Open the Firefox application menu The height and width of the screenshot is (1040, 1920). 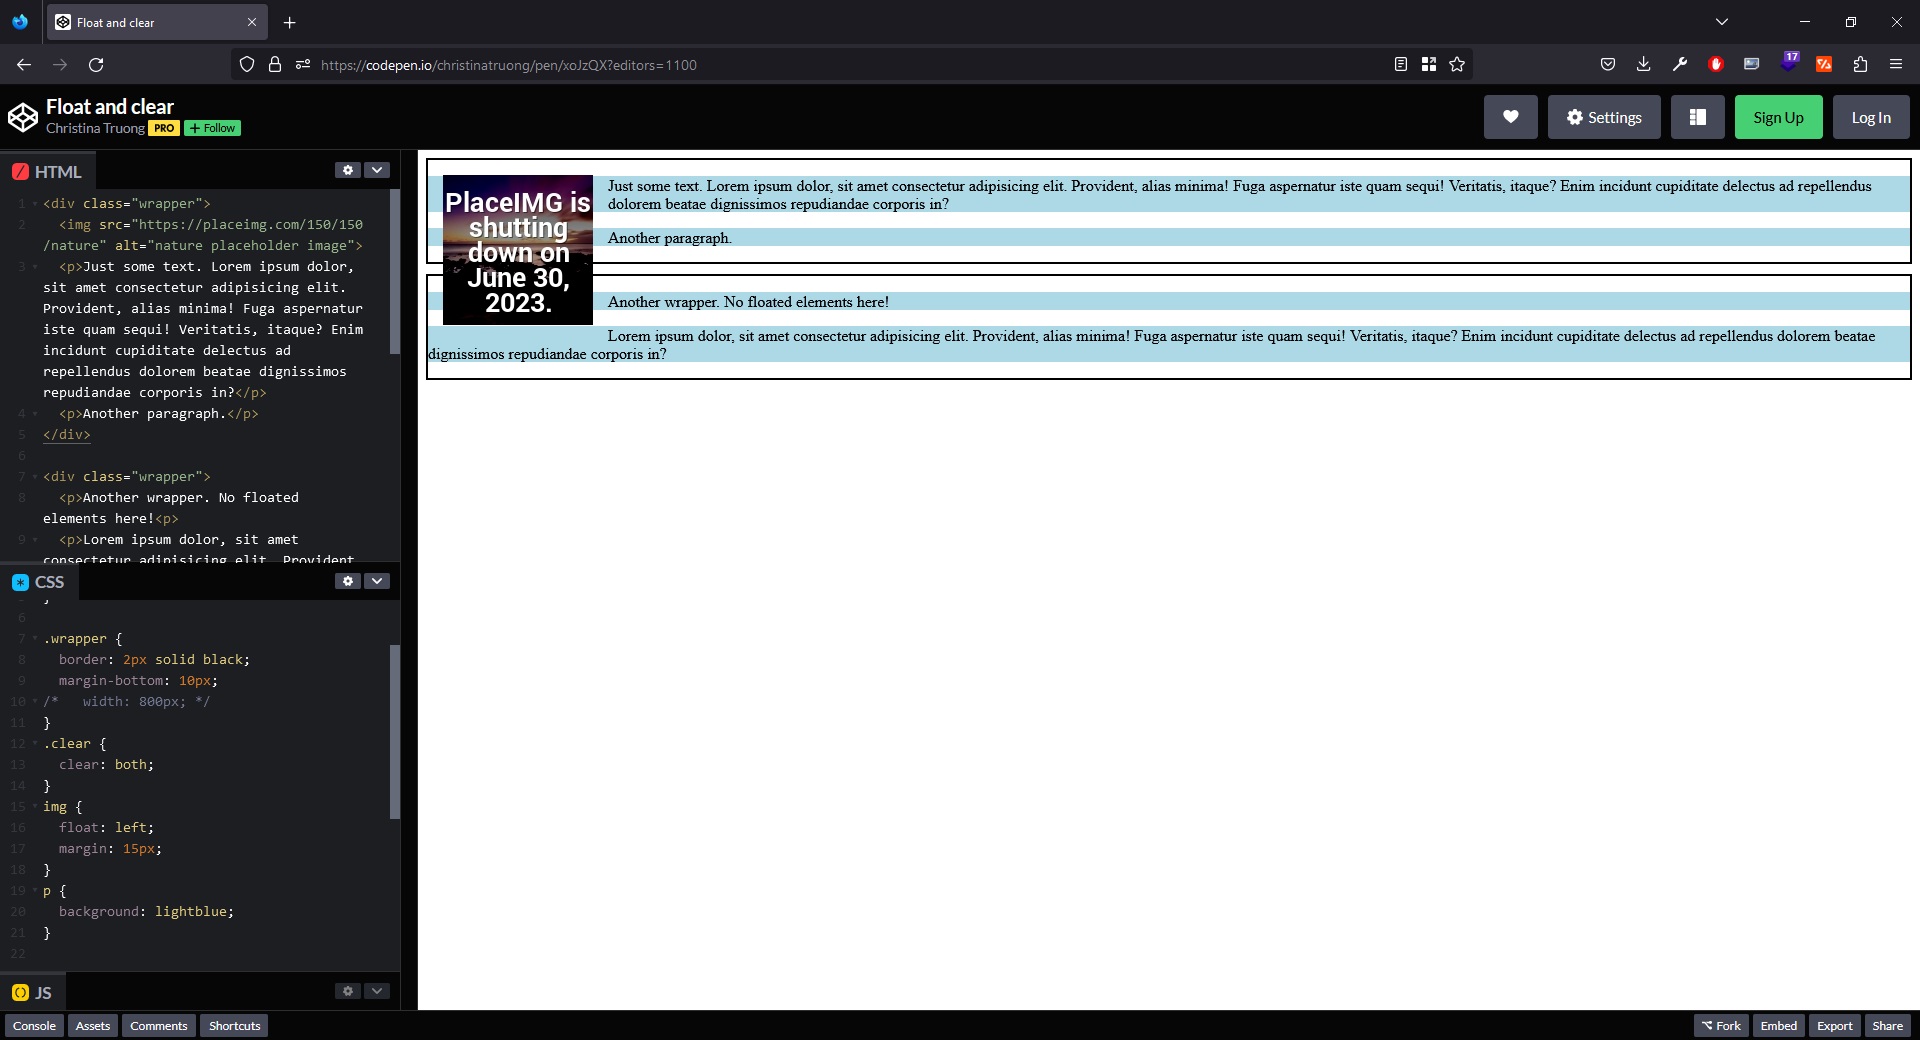coord(1896,64)
